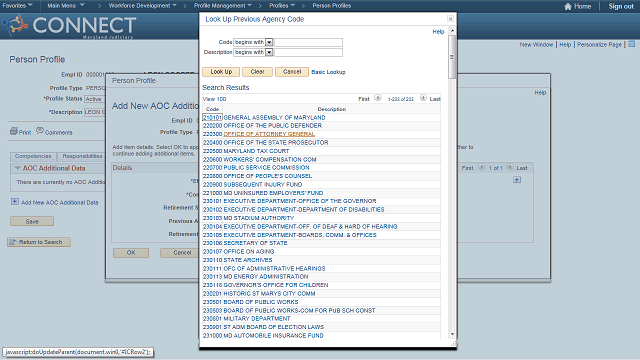Click OK in Add New AOC dialog

[x=131, y=253]
